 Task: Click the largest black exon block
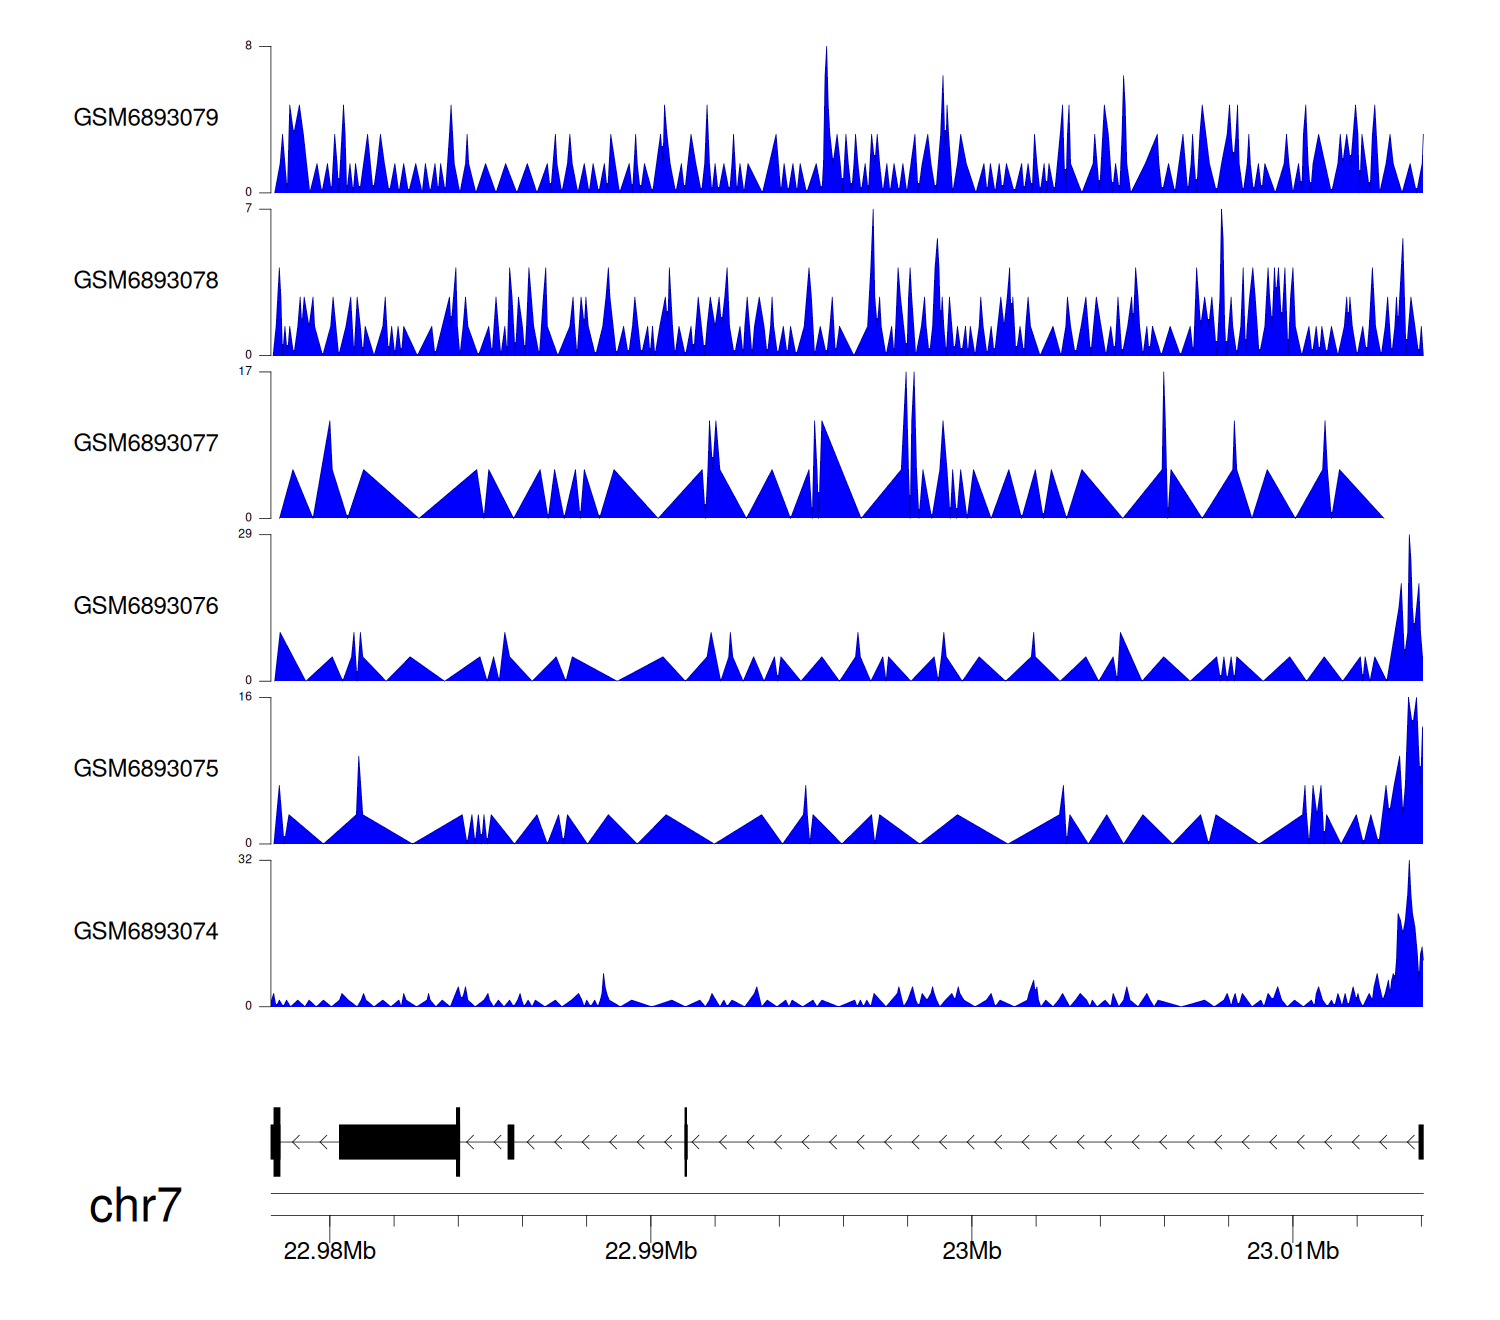tap(398, 1142)
